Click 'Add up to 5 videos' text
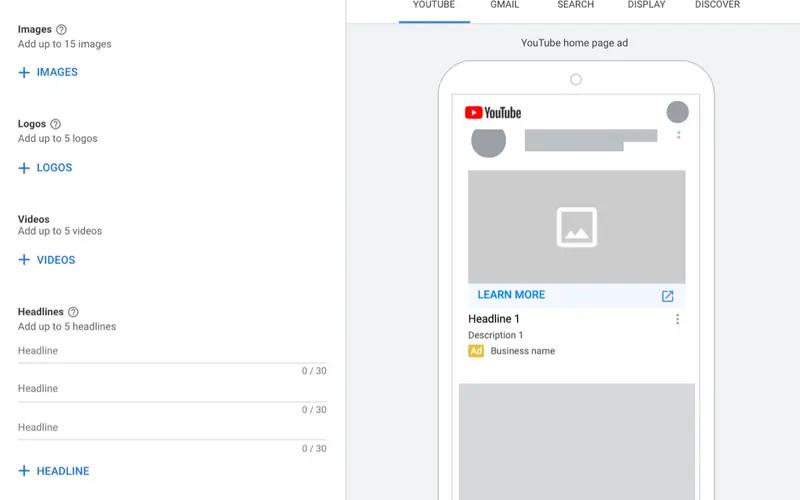800x500 pixels. 60,231
